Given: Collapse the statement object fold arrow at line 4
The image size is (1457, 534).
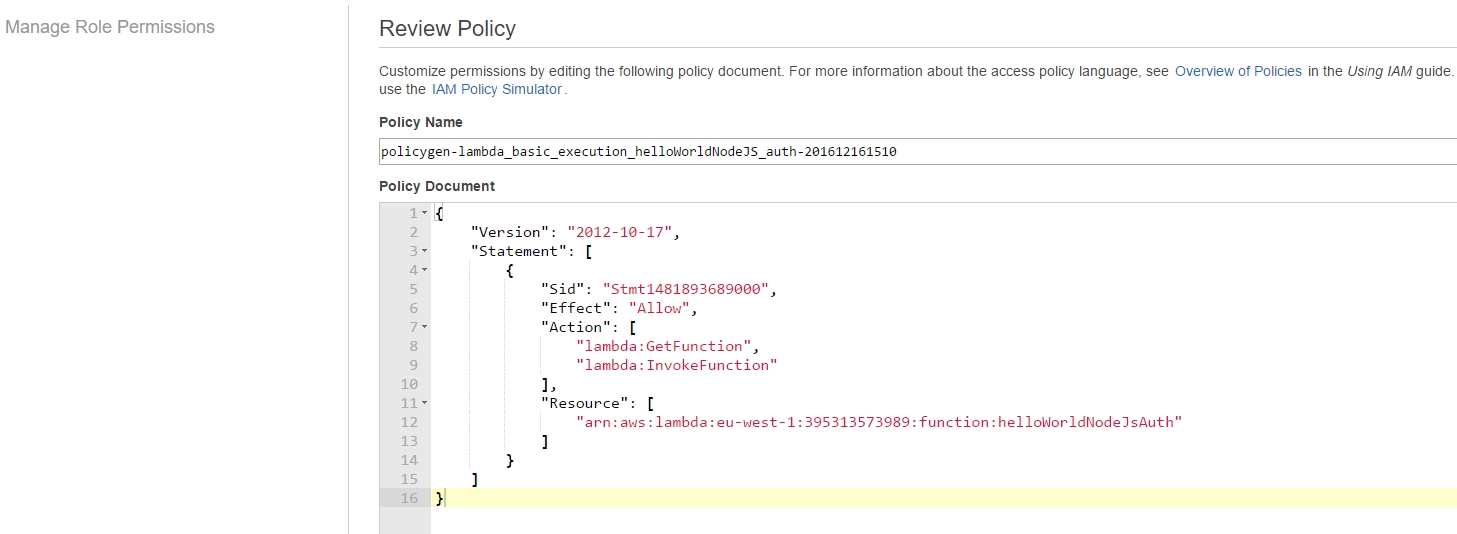Looking at the screenshot, I should [x=424, y=270].
